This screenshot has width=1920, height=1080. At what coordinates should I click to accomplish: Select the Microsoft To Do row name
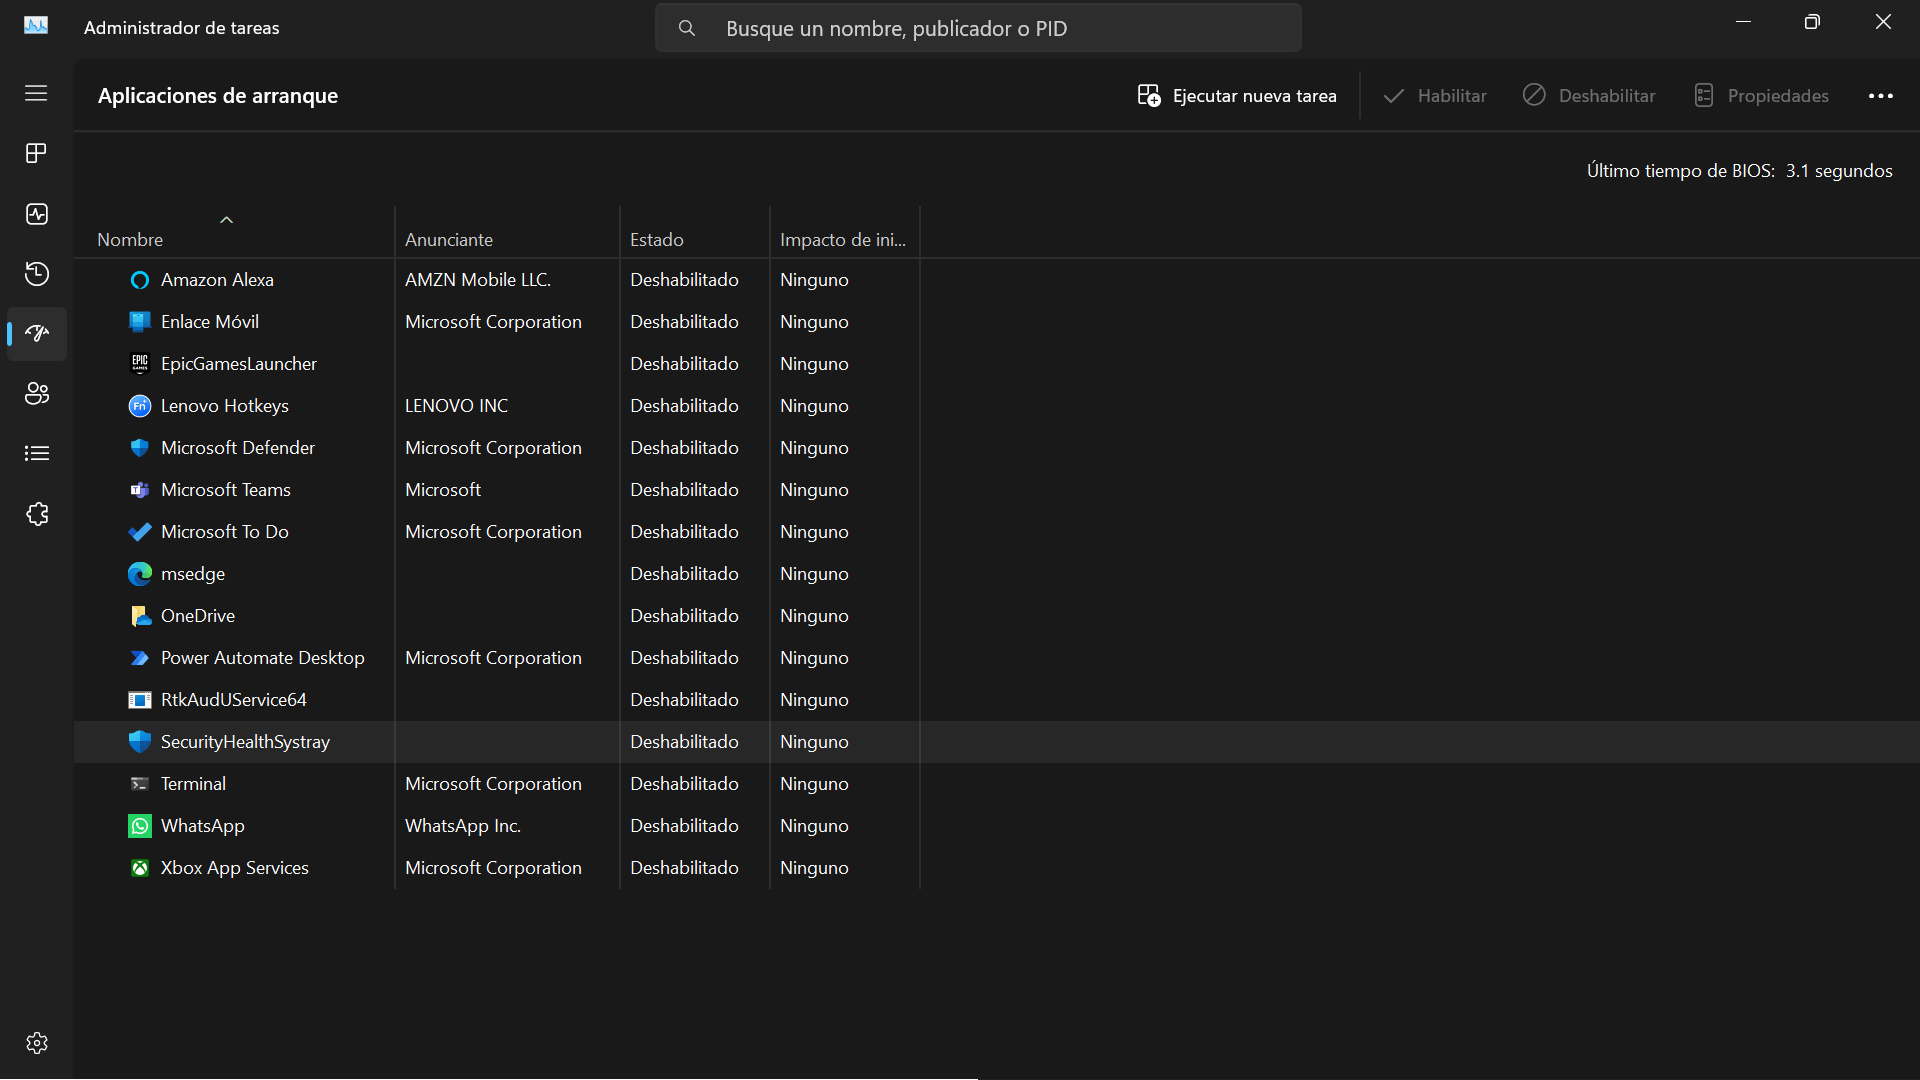(225, 532)
